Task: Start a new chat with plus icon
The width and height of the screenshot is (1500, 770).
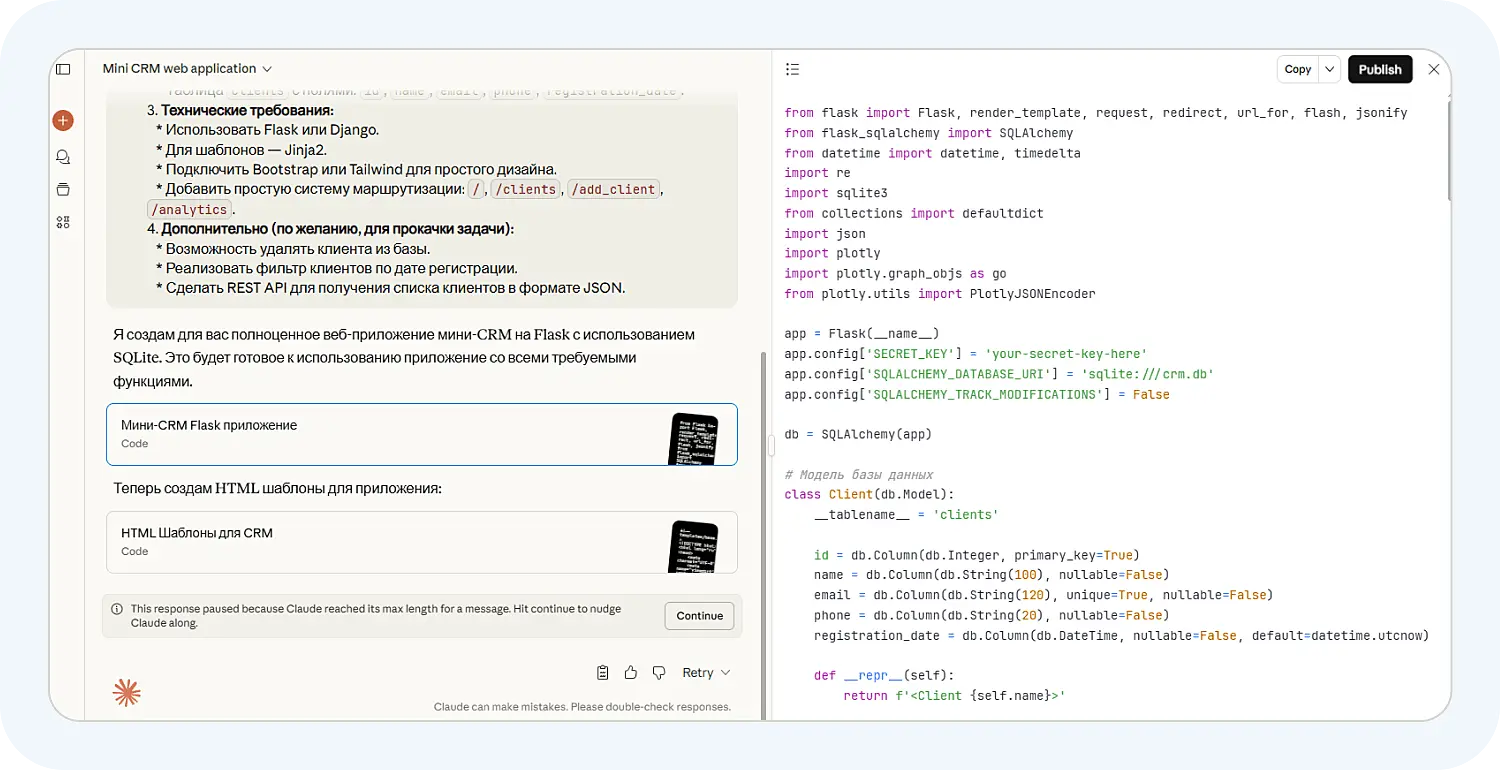Action: tap(63, 120)
